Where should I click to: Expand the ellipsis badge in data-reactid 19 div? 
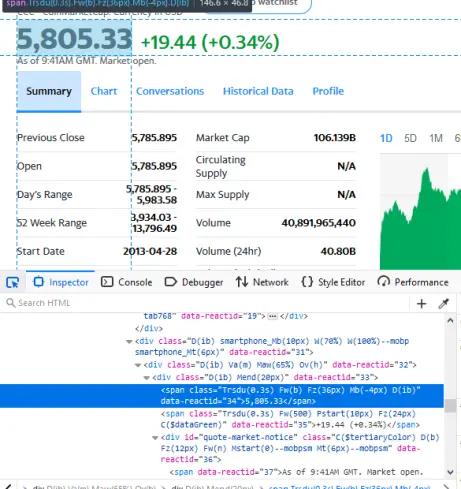tap(272, 316)
